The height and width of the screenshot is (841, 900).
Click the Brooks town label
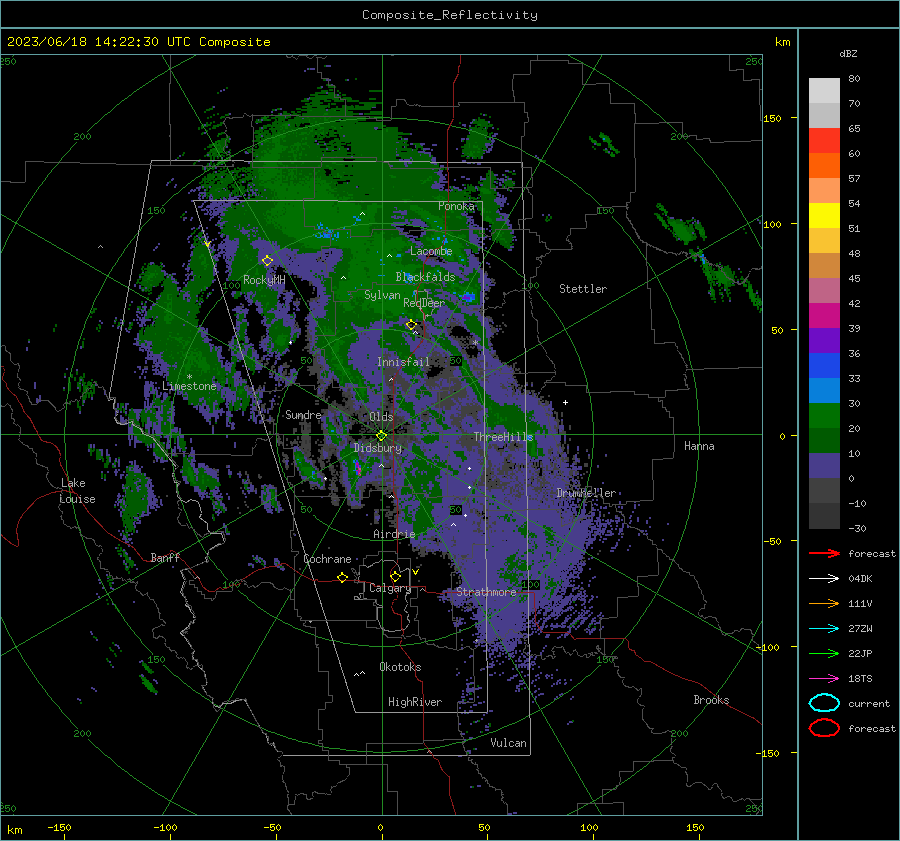click(x=711, y=700)
